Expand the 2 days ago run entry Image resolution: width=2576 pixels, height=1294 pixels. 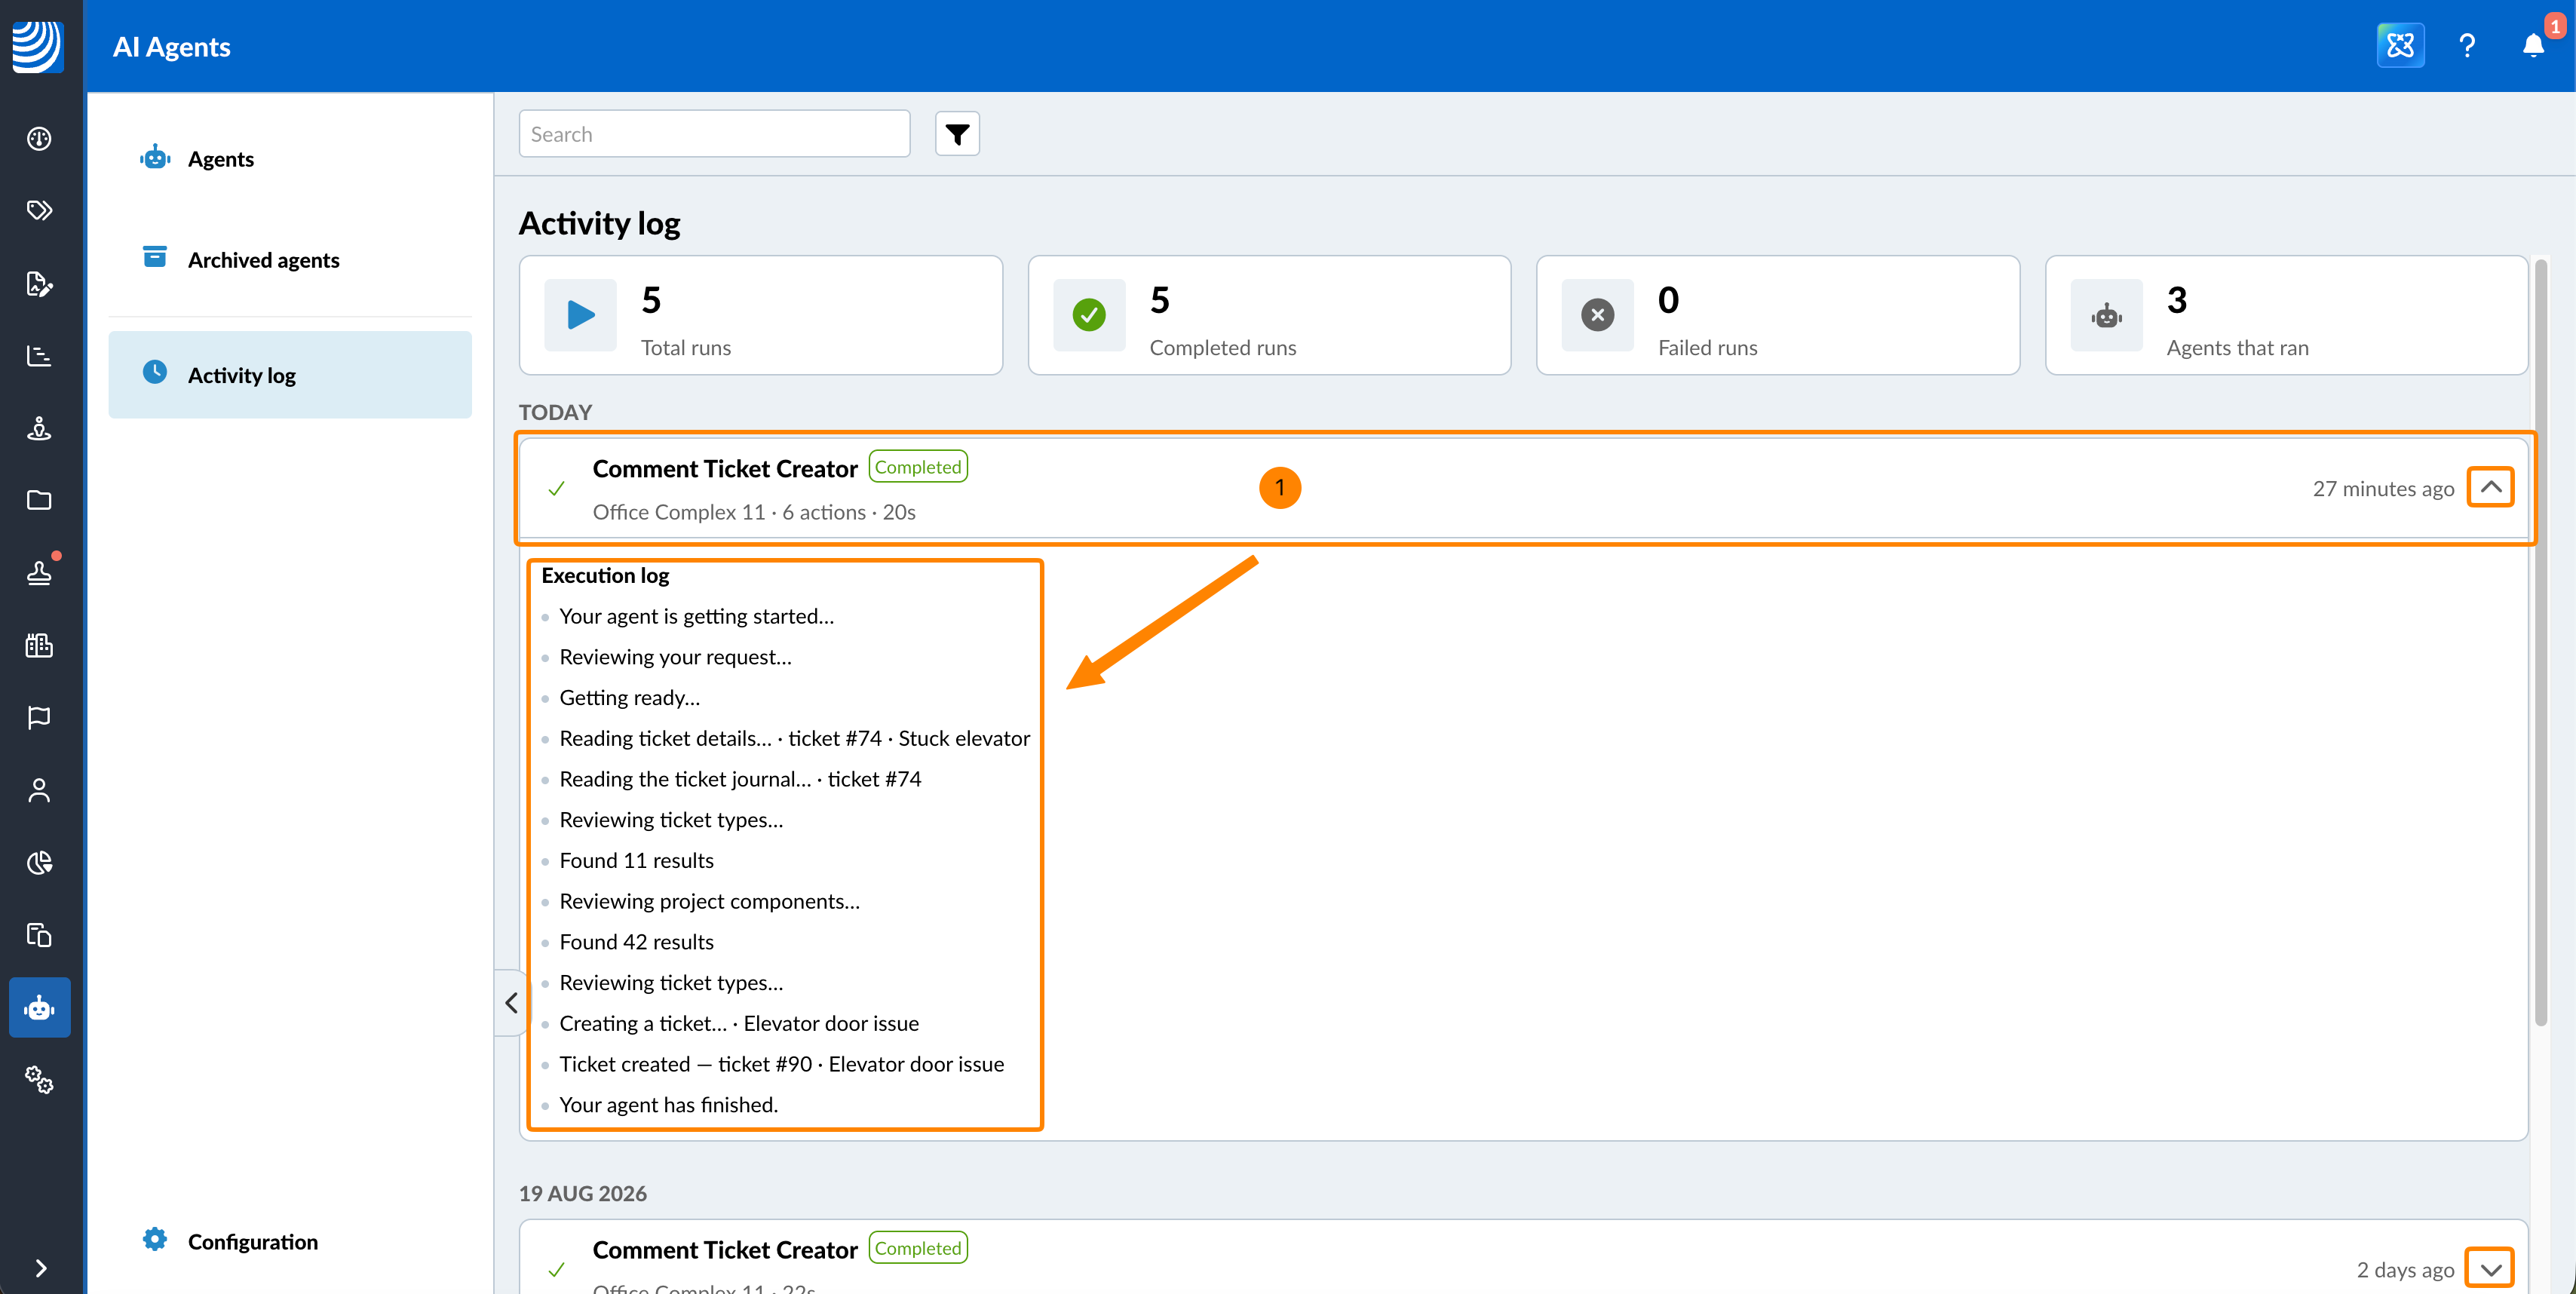(2491, 1269)
